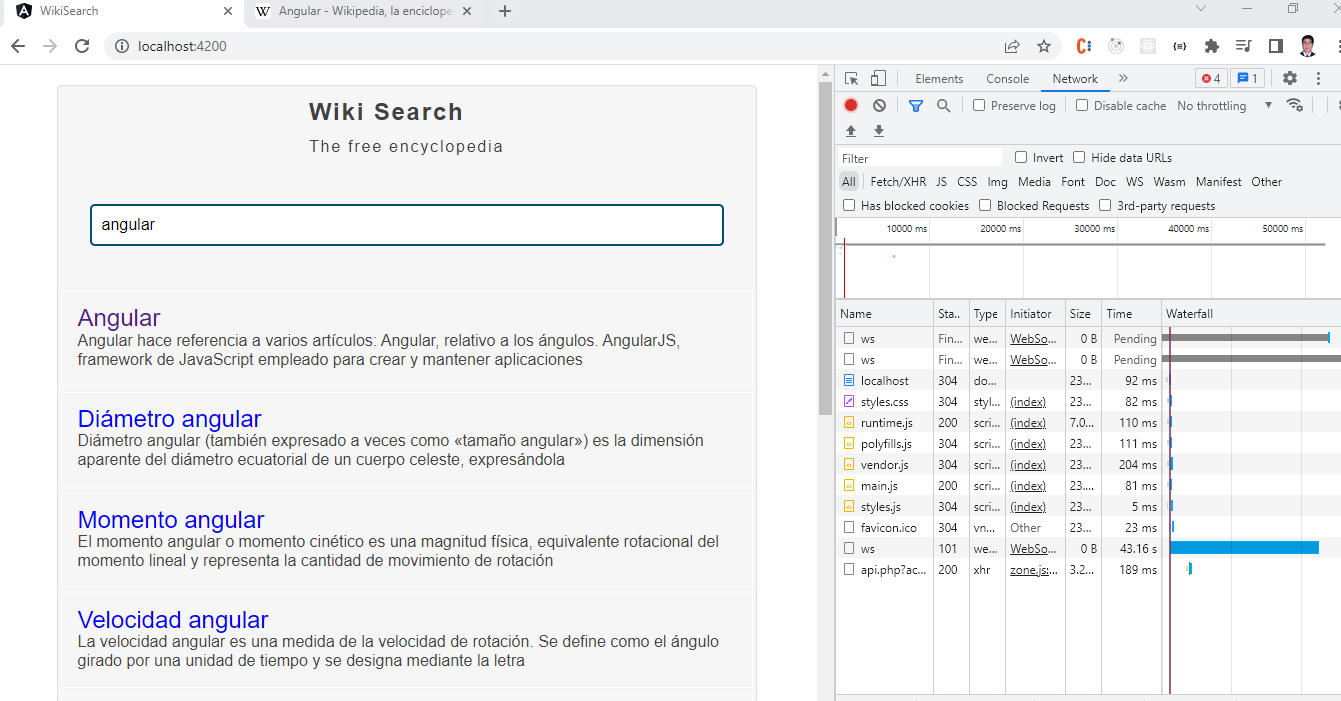1341x701 pixels.
Task: Open DevTools settings gear
Action: click(1289, 78)
